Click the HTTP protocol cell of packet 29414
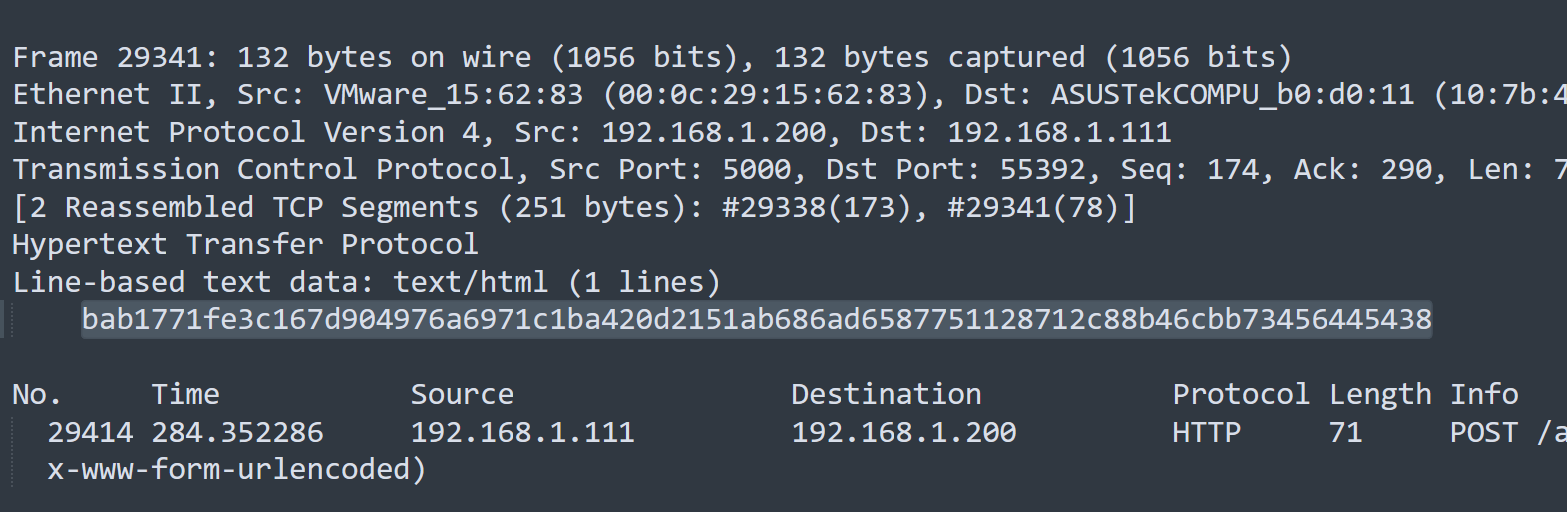Viewport: 1567px width, 512px height. (x=1206, y=432)
